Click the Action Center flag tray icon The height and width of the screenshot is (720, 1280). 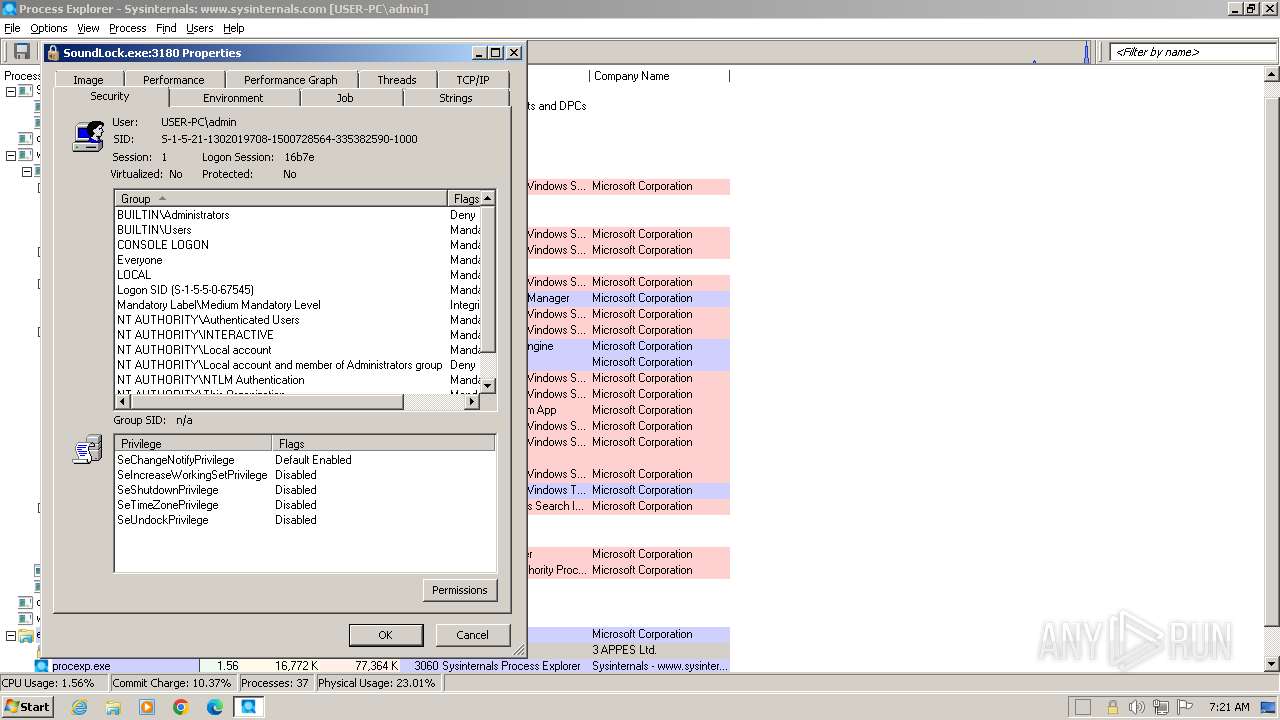(1186, 707)
